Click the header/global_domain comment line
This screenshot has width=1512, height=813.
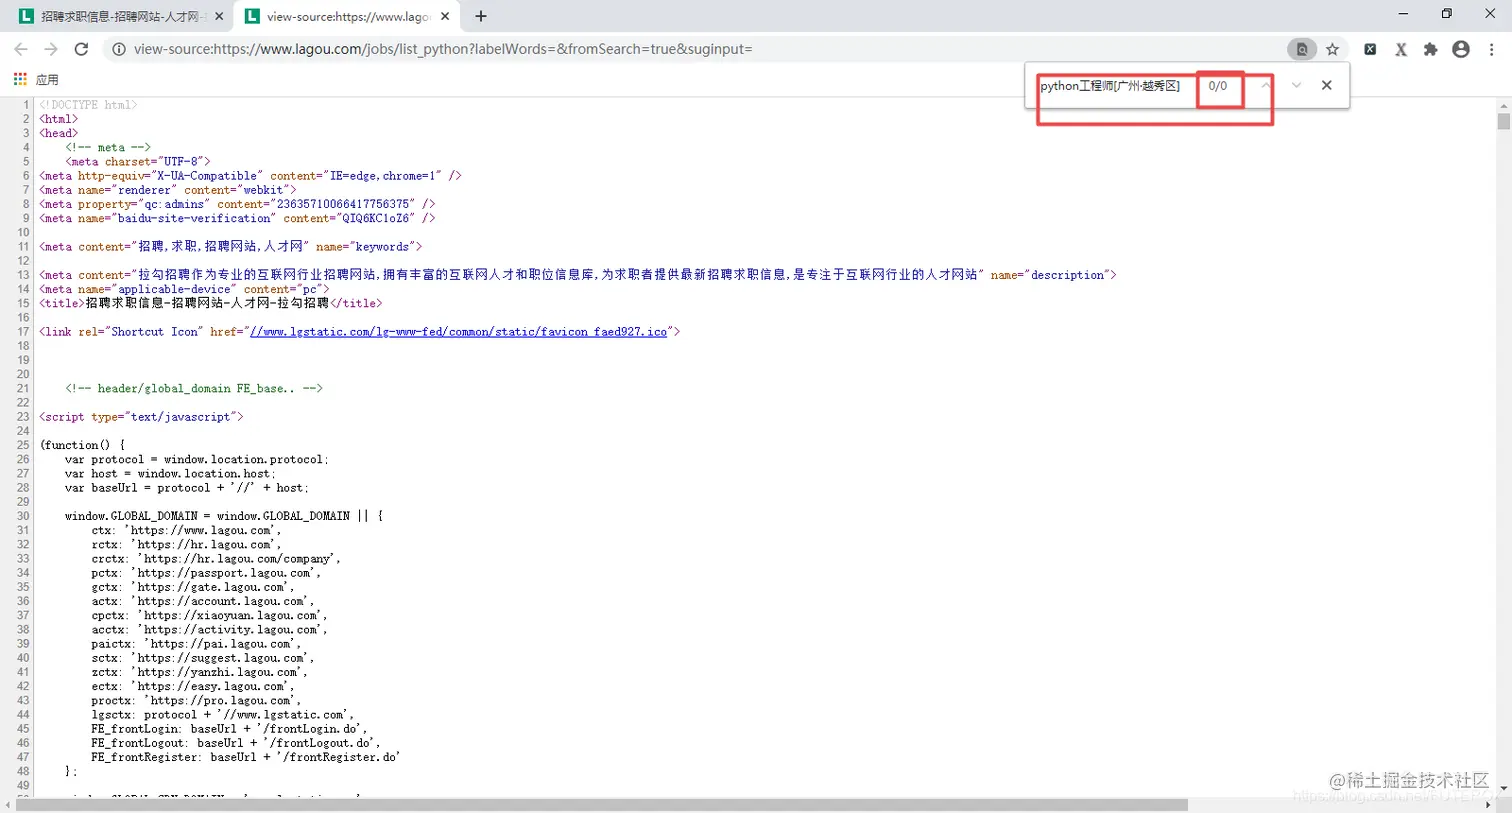click(194, 388)
